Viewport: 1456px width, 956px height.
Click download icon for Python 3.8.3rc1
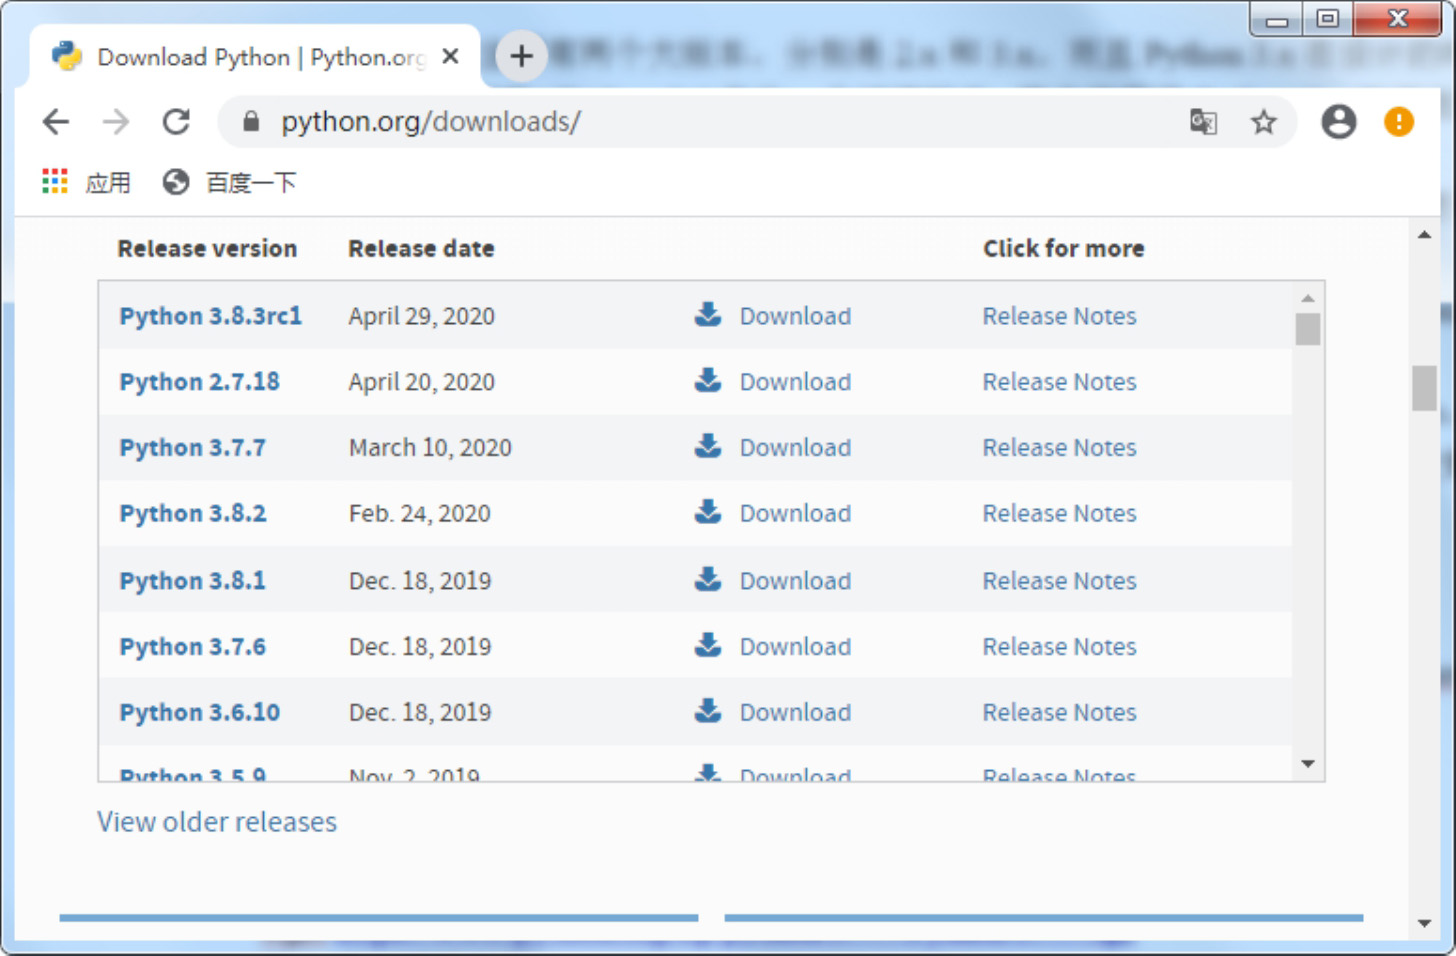click(708, 314)
